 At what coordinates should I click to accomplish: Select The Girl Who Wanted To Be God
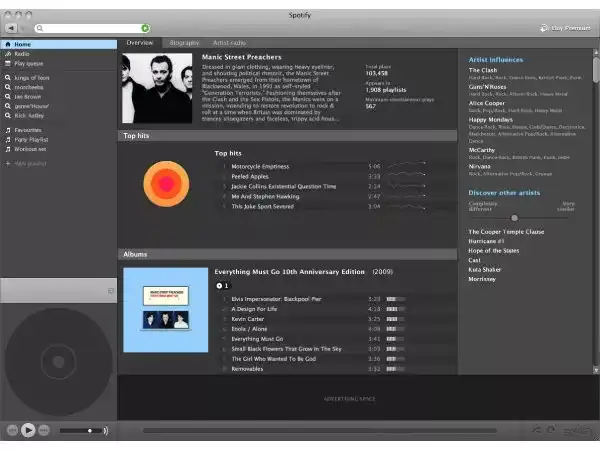[274, 359]
